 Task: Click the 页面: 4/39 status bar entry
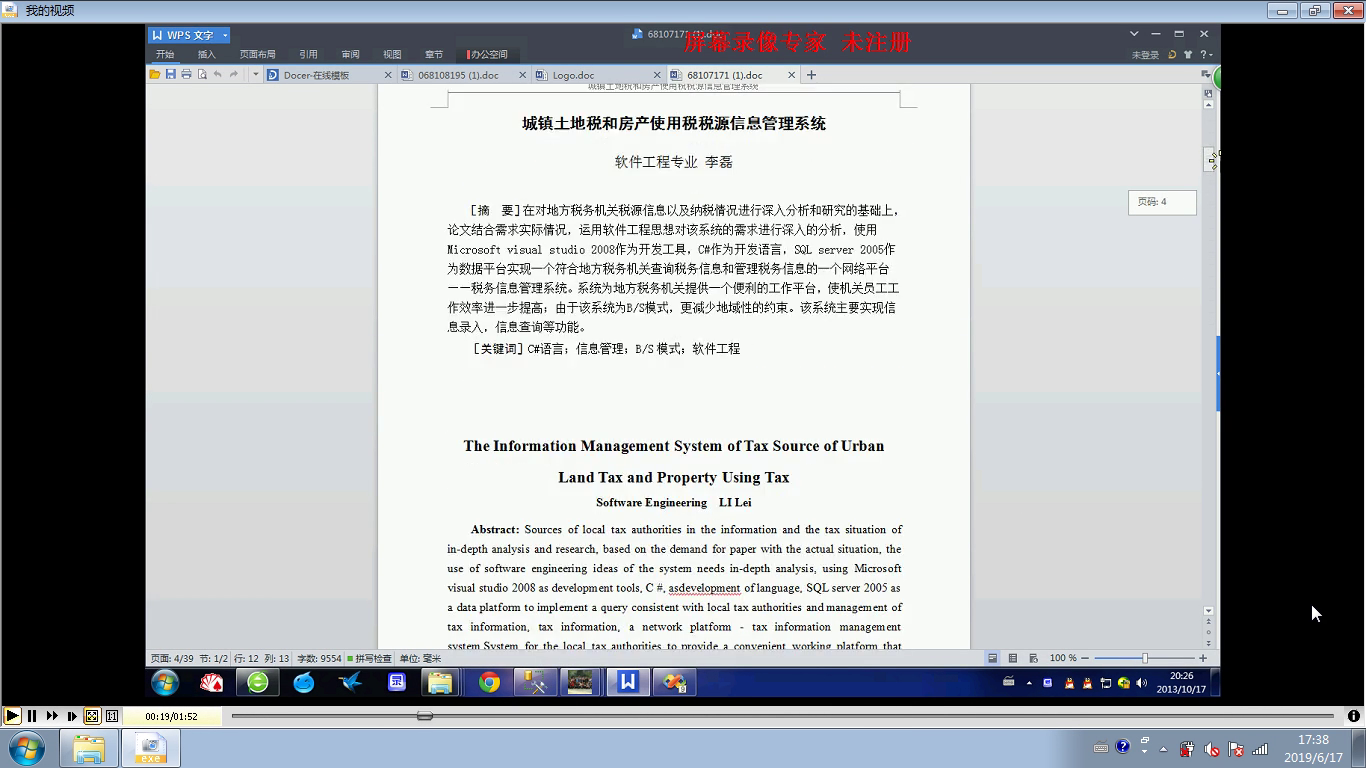[x=172, y=658]
